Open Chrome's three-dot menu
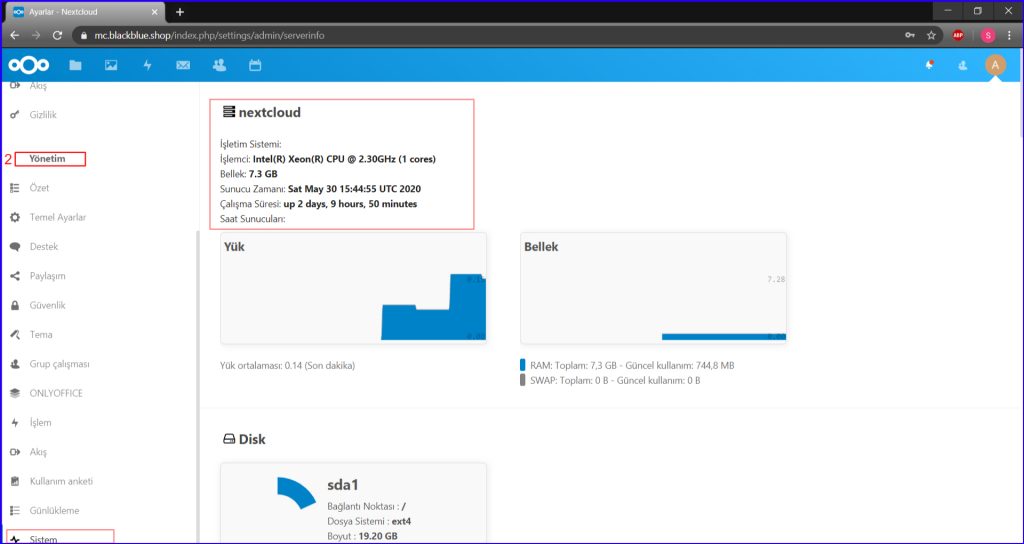Viewport: 1024px width, 544px height. click(x=1010, y=35)
